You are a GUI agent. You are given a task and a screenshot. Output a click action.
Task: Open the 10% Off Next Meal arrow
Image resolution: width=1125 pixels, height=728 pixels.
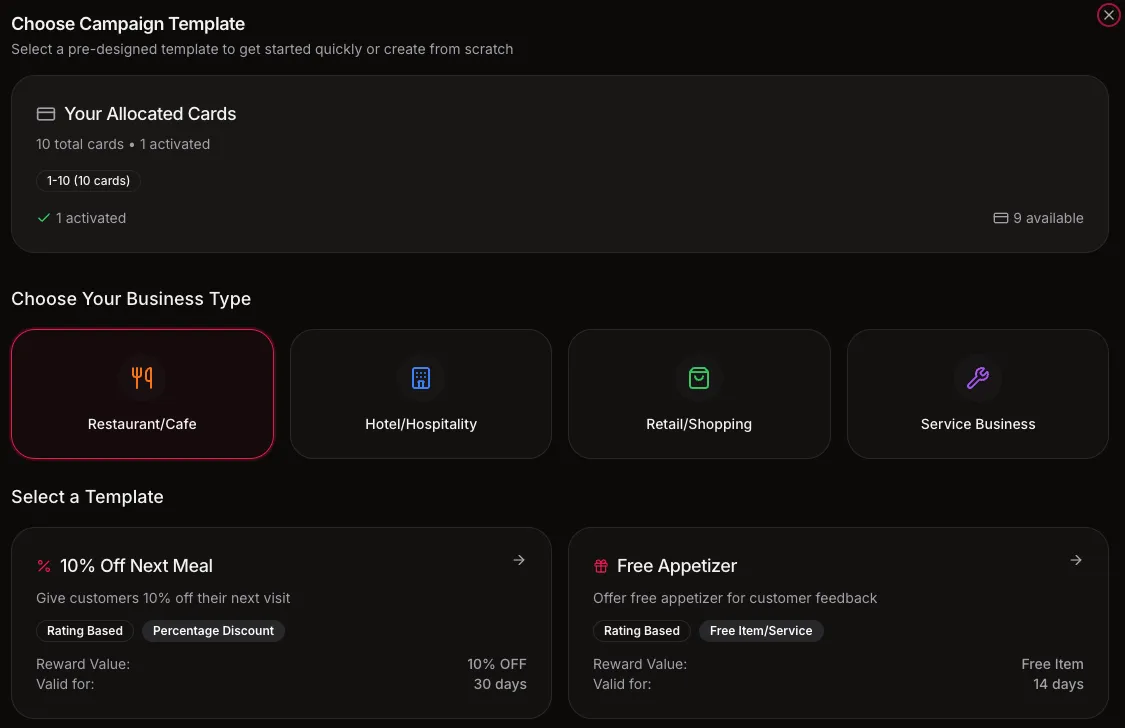[x=519, y=560]
